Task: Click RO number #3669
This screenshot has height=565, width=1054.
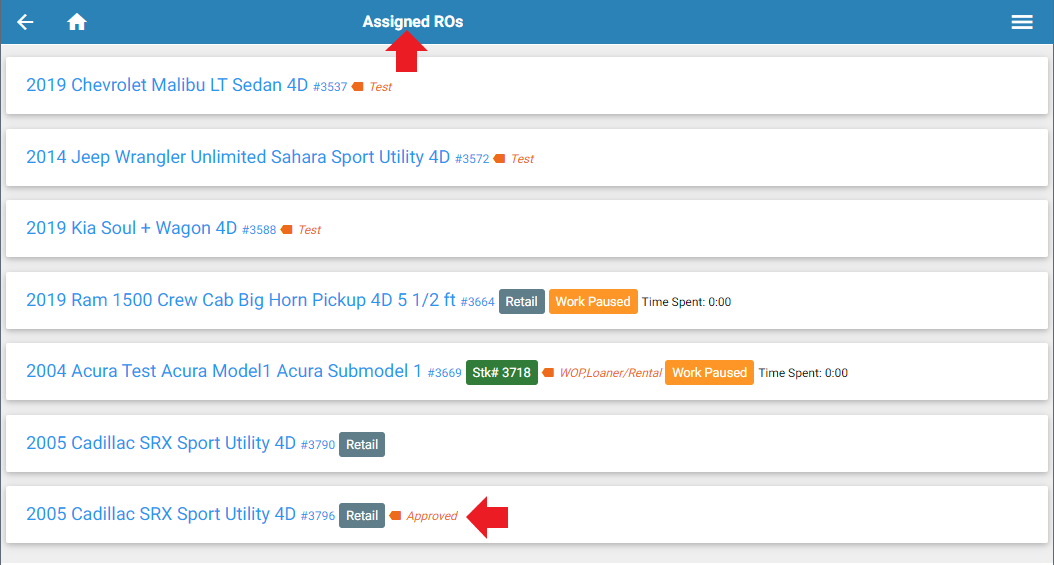Action: (444, 374)
